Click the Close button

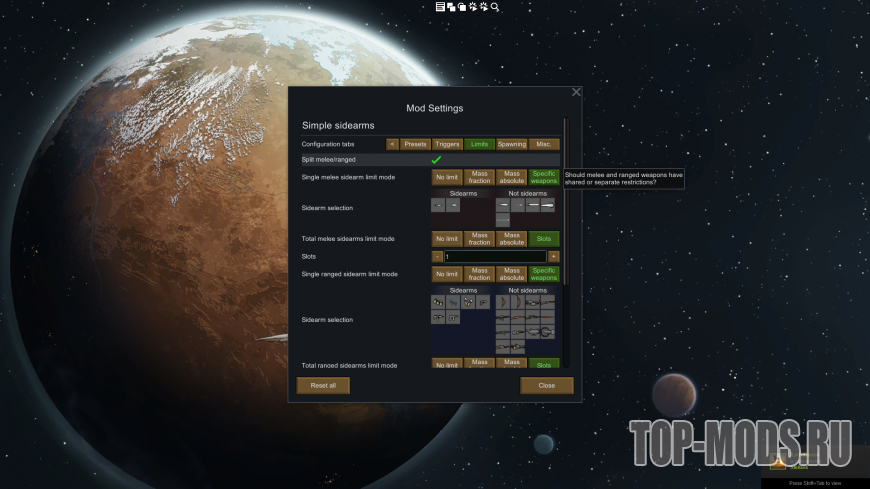[x=547, y=385]
